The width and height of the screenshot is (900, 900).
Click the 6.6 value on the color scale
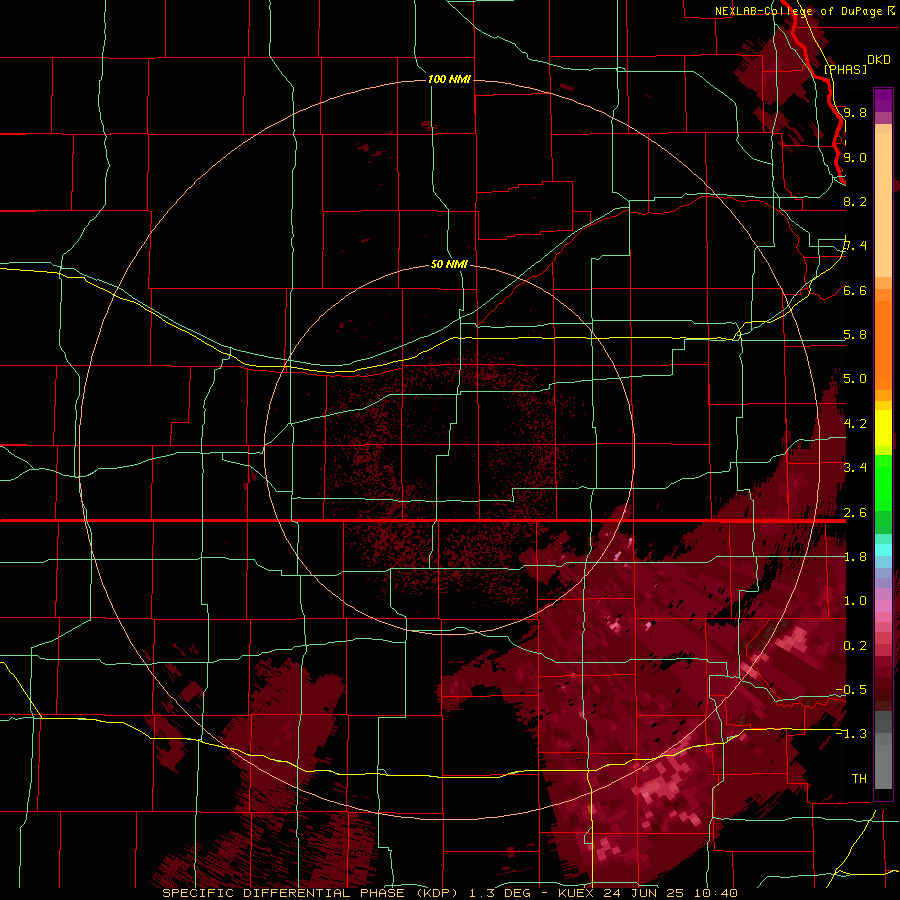[855, 290]
